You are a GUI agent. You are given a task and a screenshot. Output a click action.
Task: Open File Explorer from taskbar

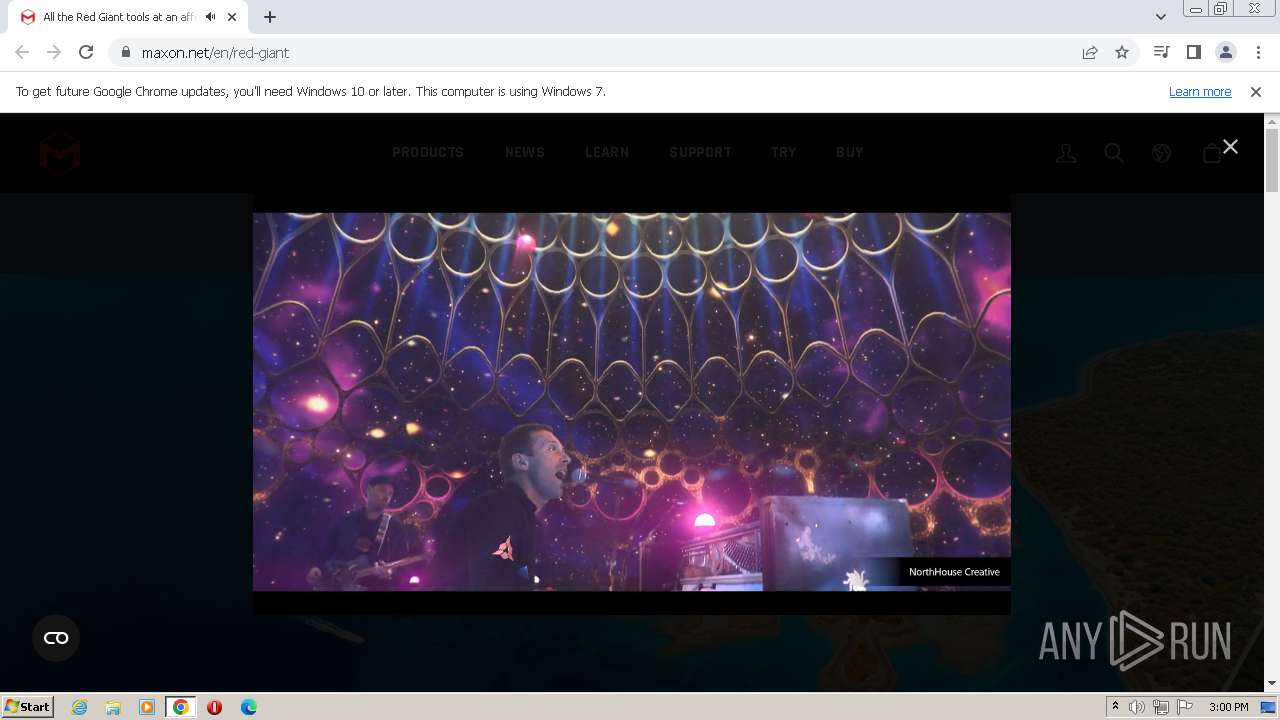tap(113, 707)
